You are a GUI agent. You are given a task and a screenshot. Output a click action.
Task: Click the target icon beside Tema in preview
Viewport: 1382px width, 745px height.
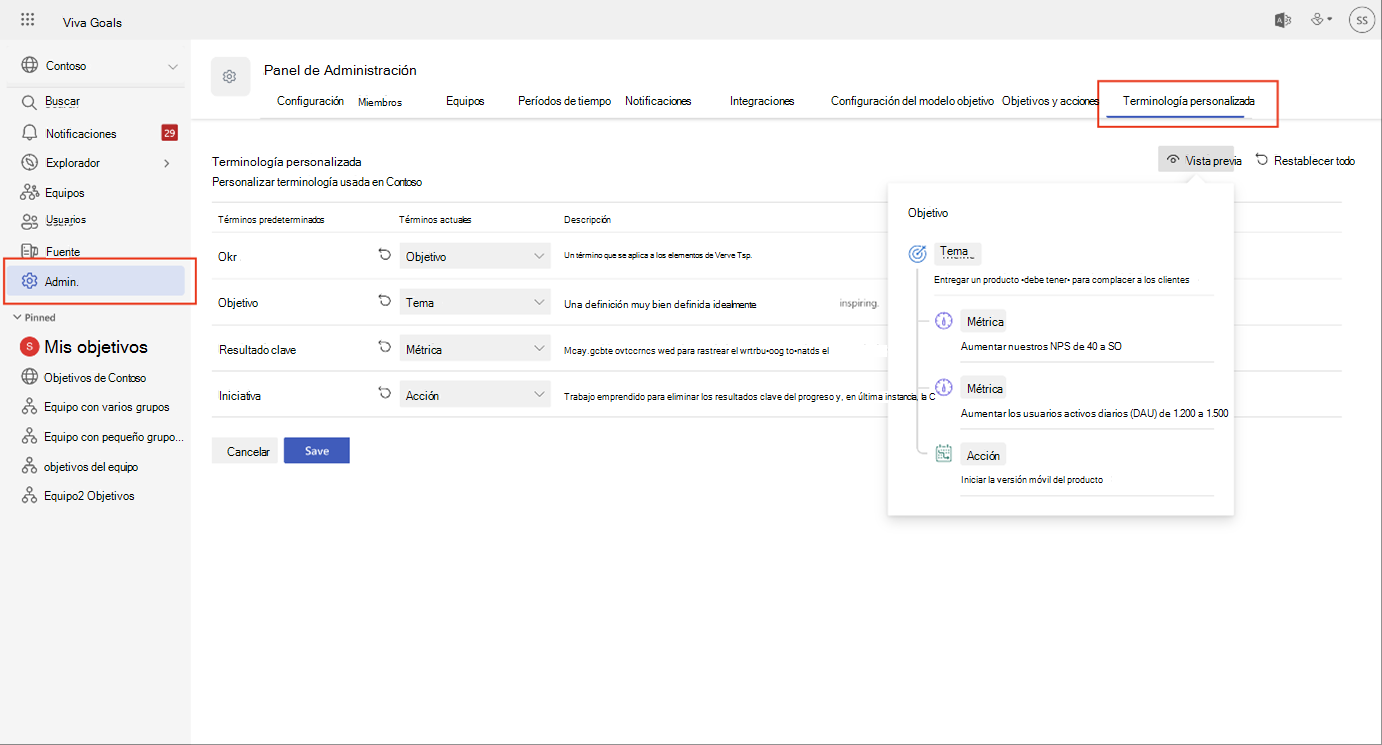(x=917, y=254)
